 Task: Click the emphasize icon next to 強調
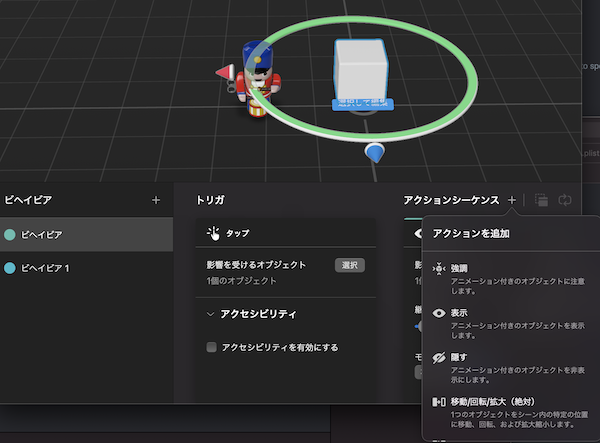[x=439, y=269]
